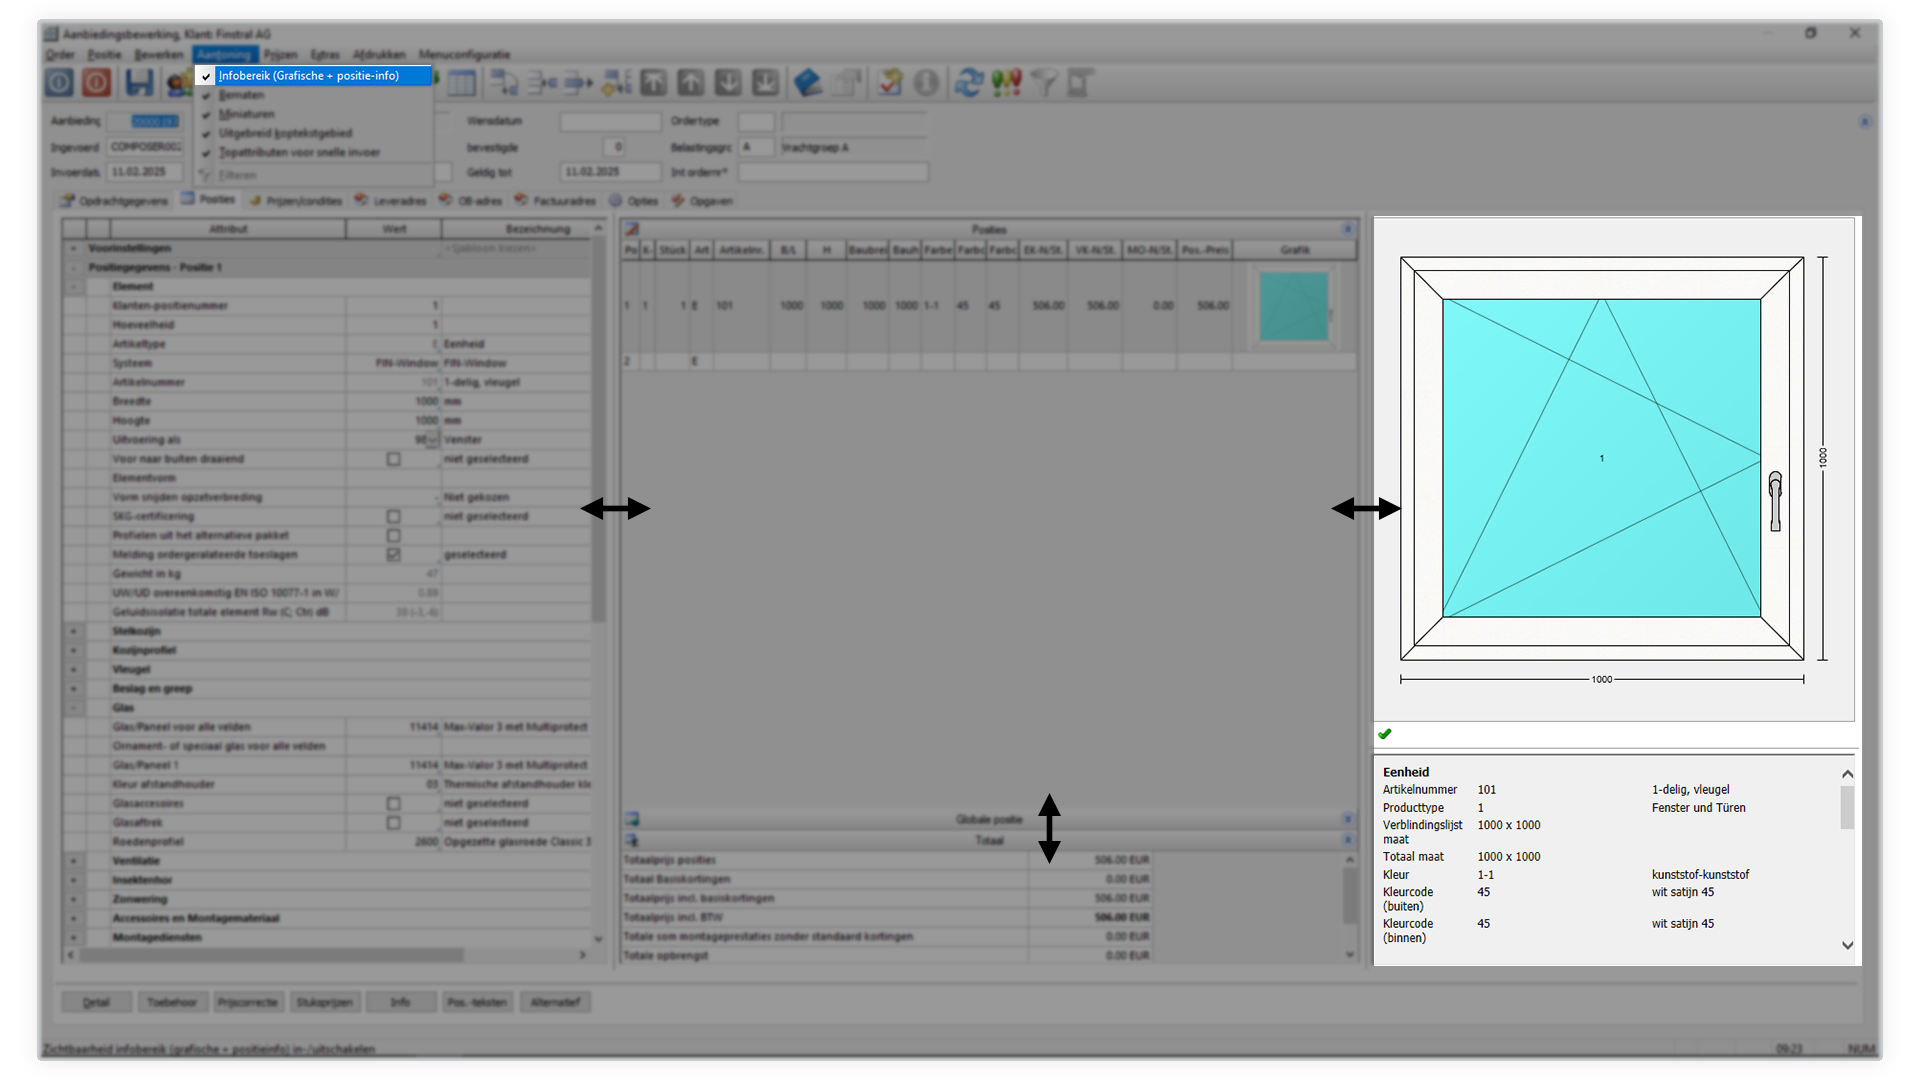Click the Save floppy disk icon

click(139, 82)
